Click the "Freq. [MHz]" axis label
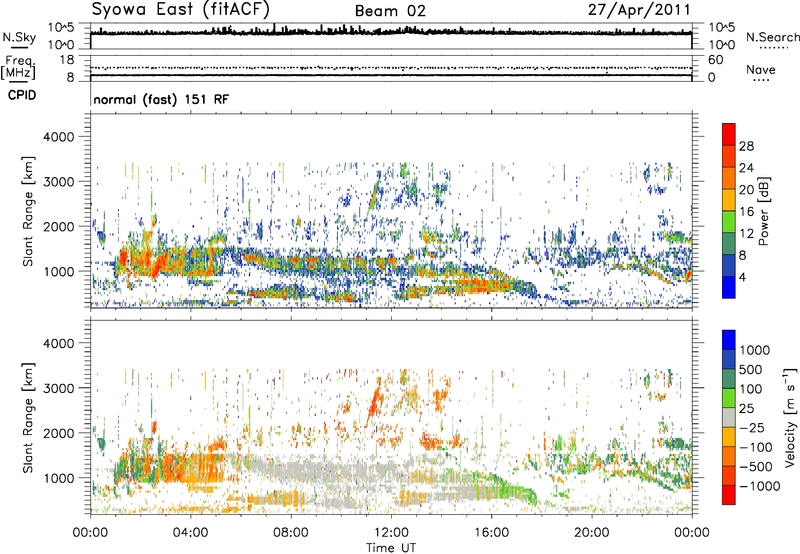The width and height of the screenshot is (800, 554). (19, 68)
